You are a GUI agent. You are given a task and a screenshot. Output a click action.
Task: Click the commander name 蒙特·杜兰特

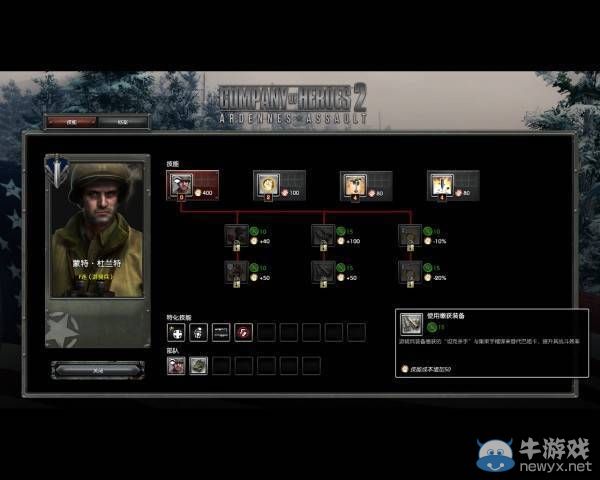(x=97, y=263)
